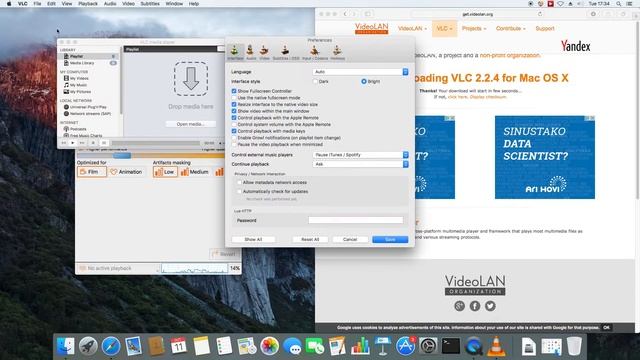Select the Bright interface style
640x360 pixels.
(x=364, y=82)
